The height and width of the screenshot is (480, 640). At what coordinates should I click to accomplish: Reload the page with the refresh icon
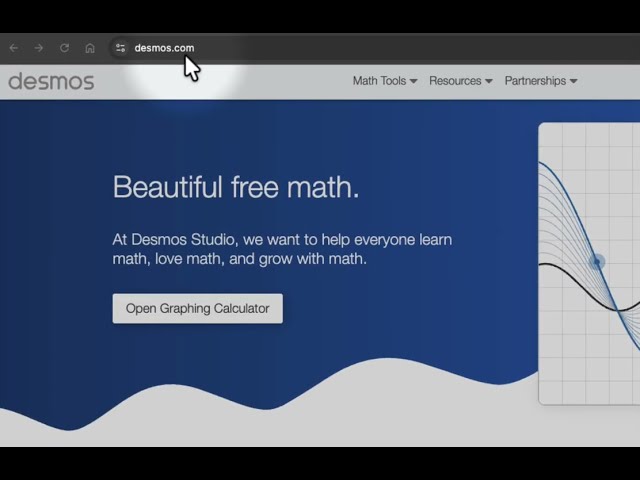[x=64, y=48]
